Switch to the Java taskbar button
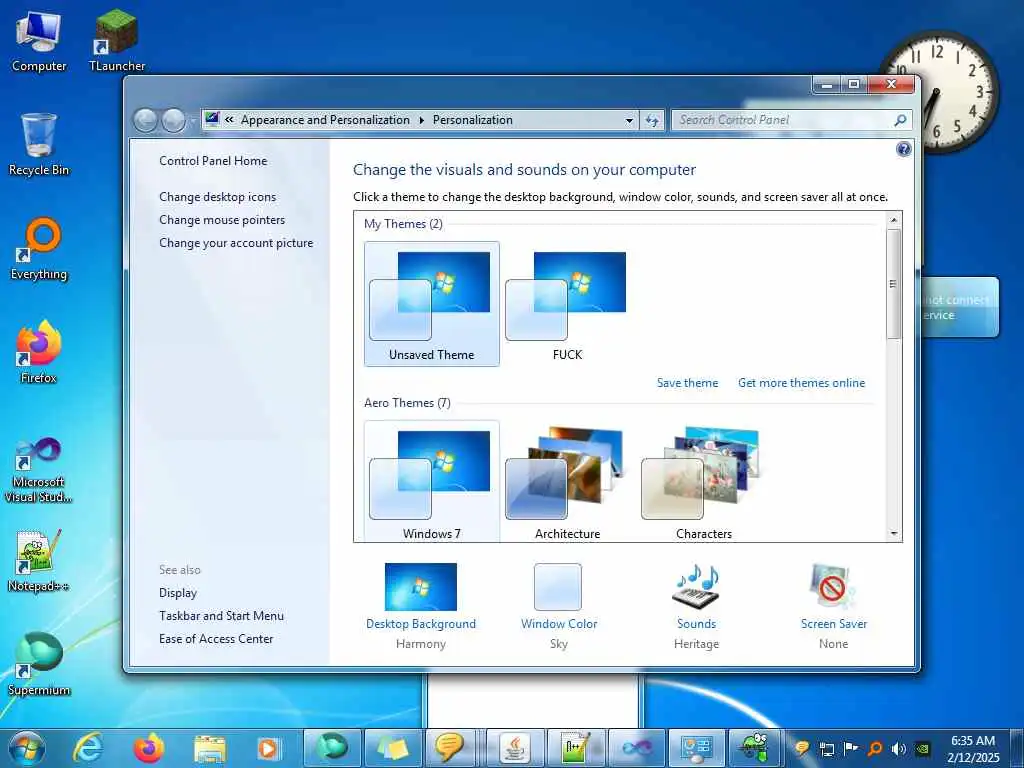The height and width of the screenshot is (768, 1024). coord(514,748)
